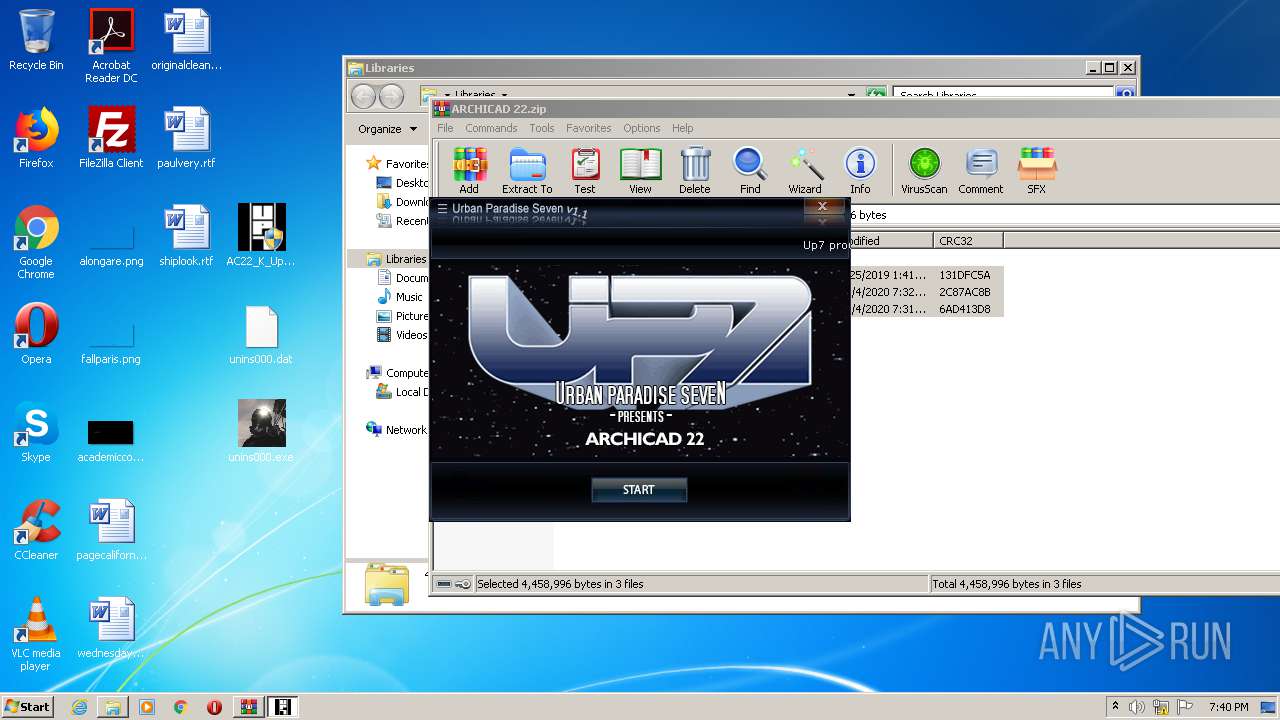Image resolution: width=1280 pixels, height=720 pixels.
Task: Click the Windows Media Player taskbar icon
Action: [x=147, y=707]
